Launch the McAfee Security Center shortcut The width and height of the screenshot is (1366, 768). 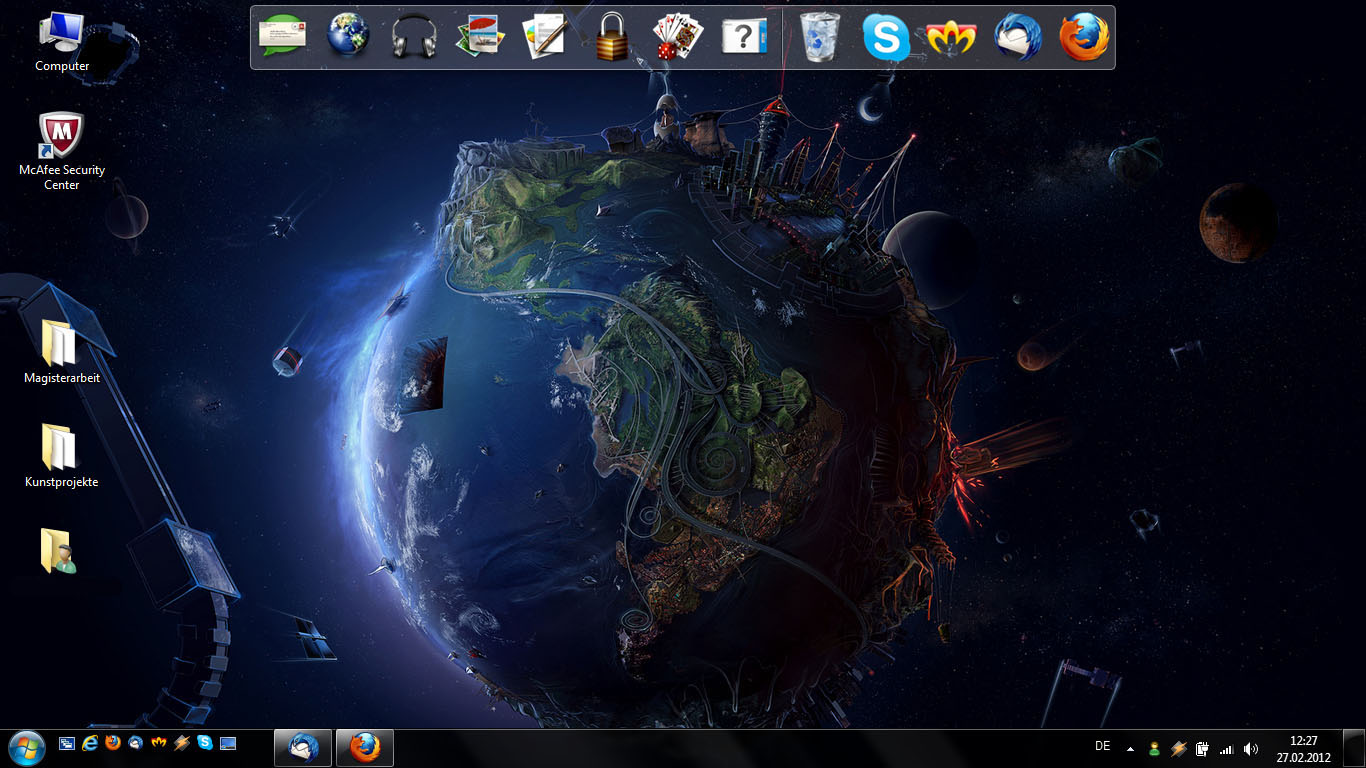click(x=61, y=150)
